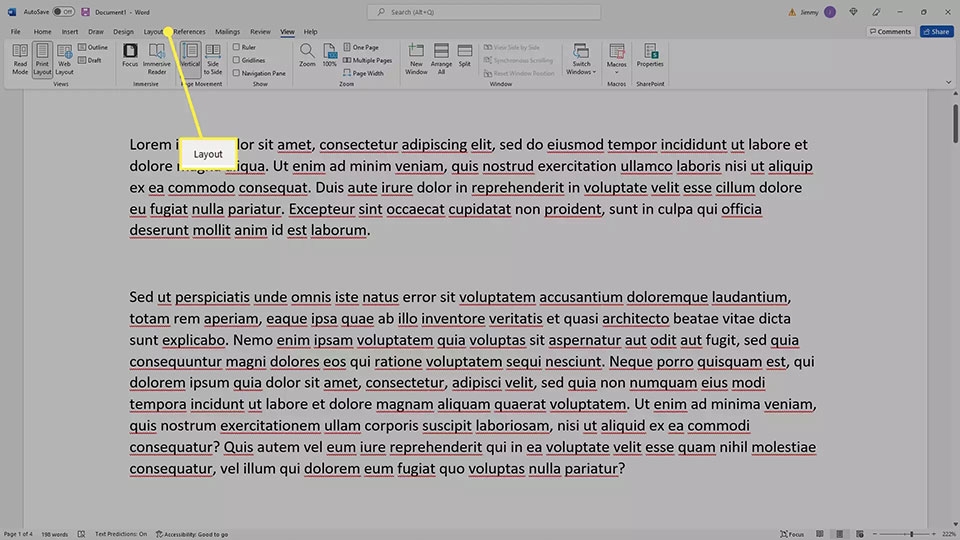Expand the Switch Windows dropdown
960x540 pixels.
pyautogui.click(x=581, y=59)
